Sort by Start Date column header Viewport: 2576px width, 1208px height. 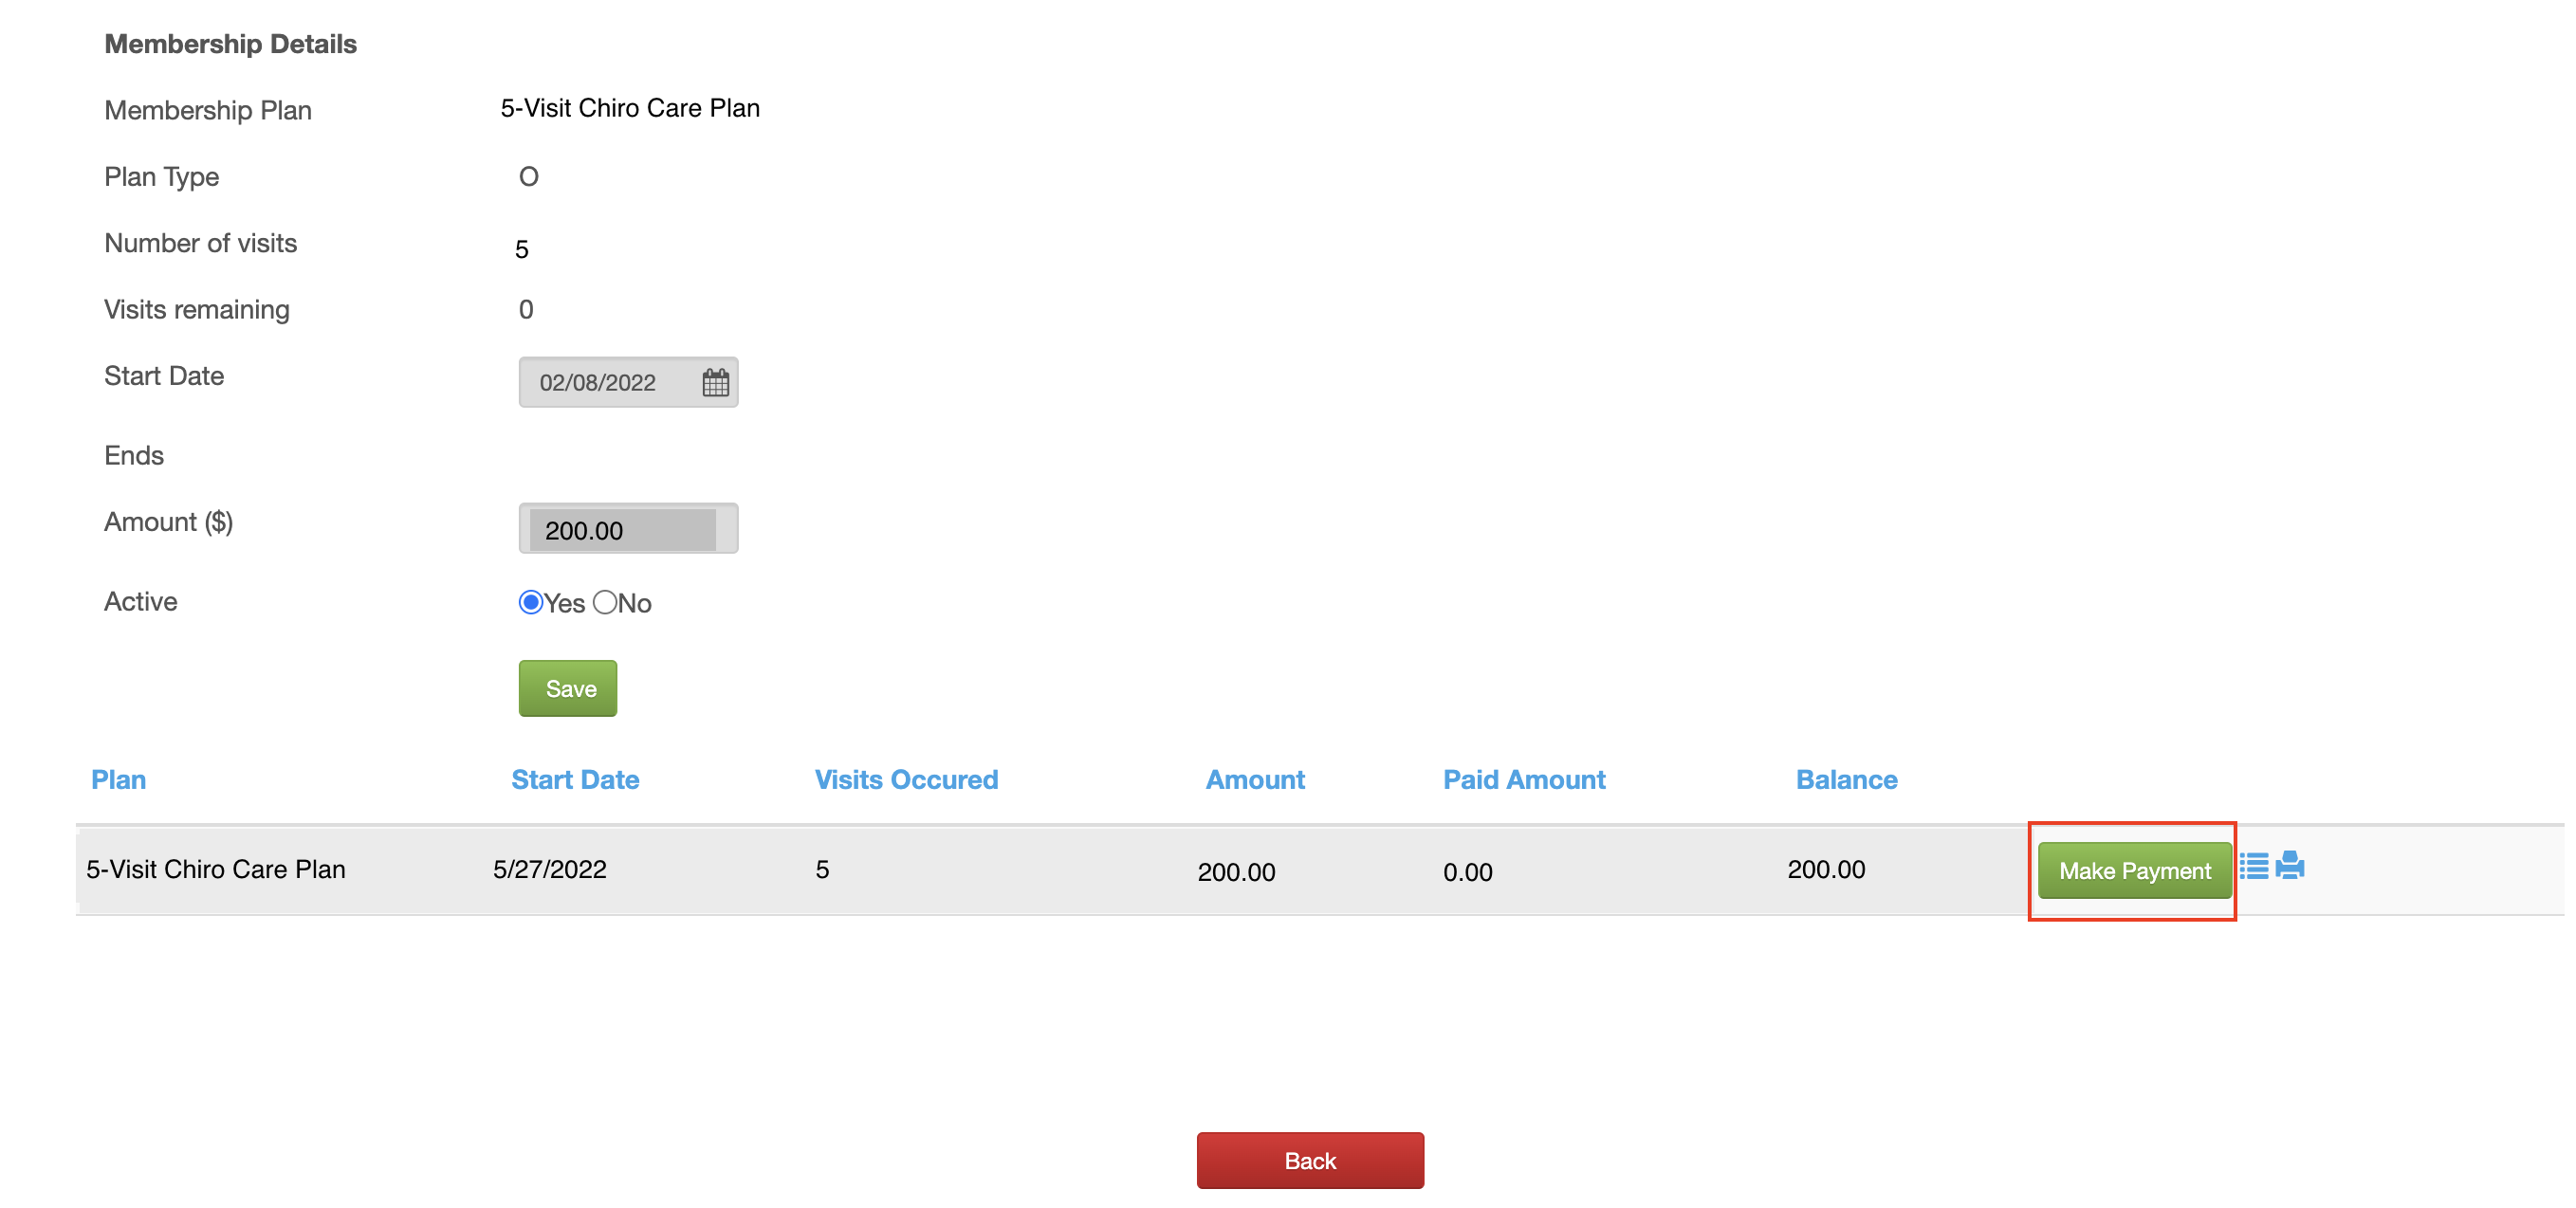575,779
